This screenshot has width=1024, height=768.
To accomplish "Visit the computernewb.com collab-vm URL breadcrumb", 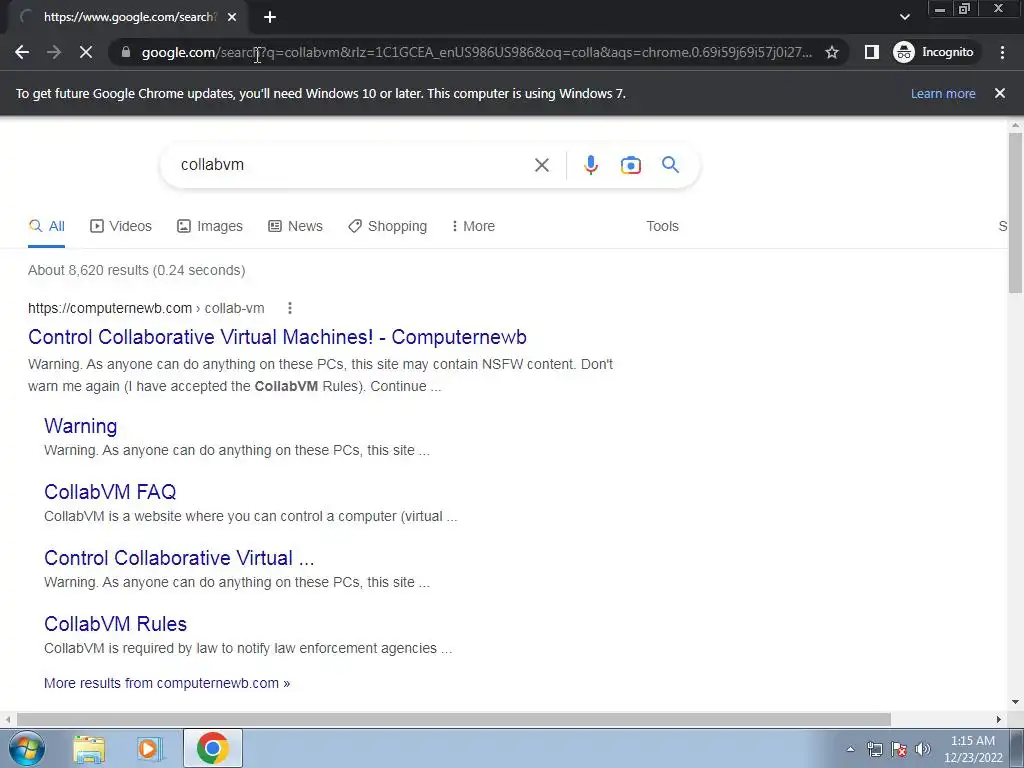I will 146,308.
